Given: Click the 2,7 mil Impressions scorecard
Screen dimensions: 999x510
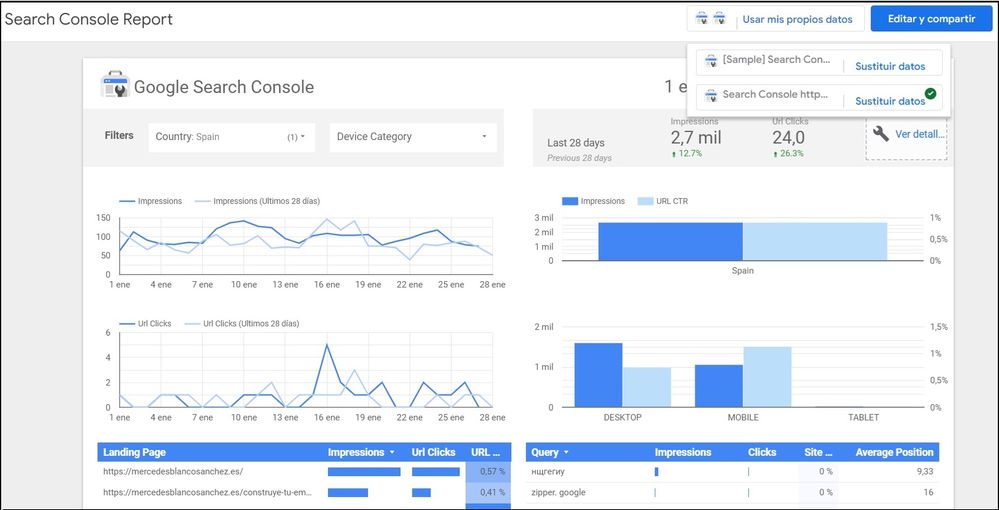Looking at the screenshot, I should [x=696, y=138].
